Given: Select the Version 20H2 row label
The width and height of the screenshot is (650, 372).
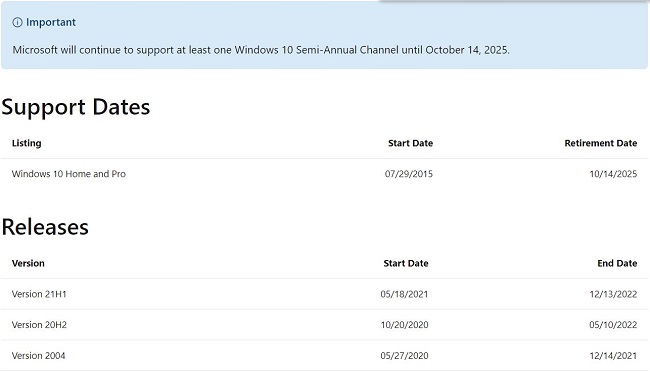Looking at the screenshot, I should click(x=39, y=325).
